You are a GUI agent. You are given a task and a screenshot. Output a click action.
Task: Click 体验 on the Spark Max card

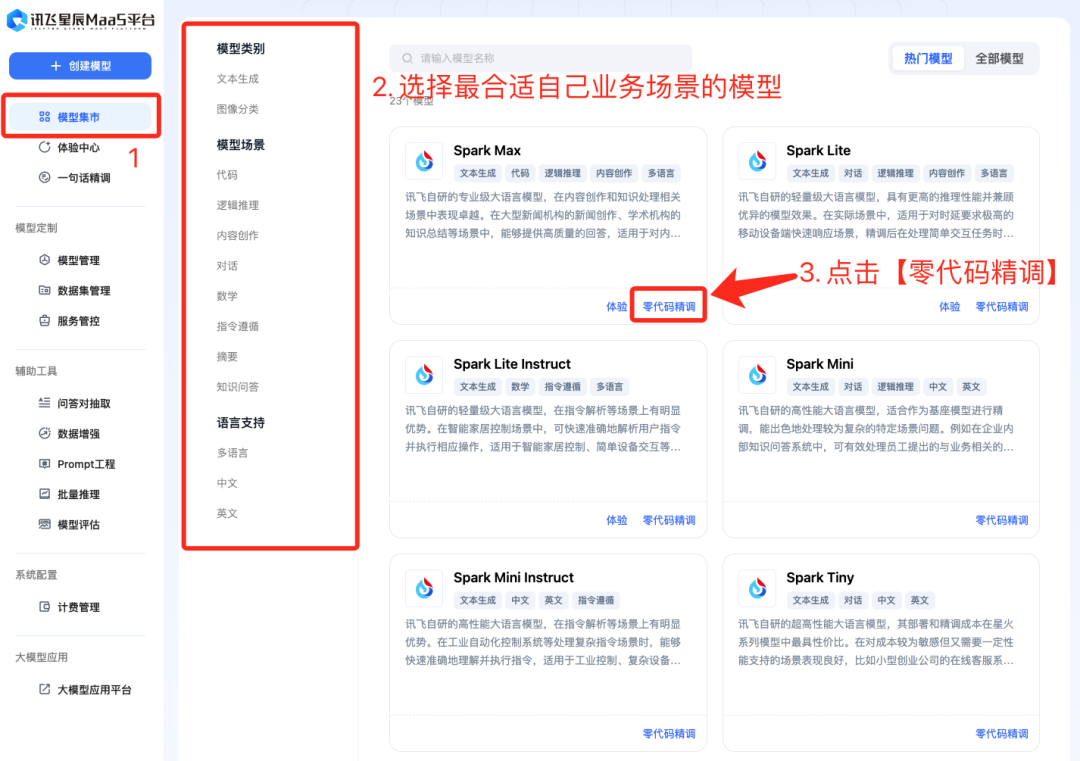(x=616, y=306)
